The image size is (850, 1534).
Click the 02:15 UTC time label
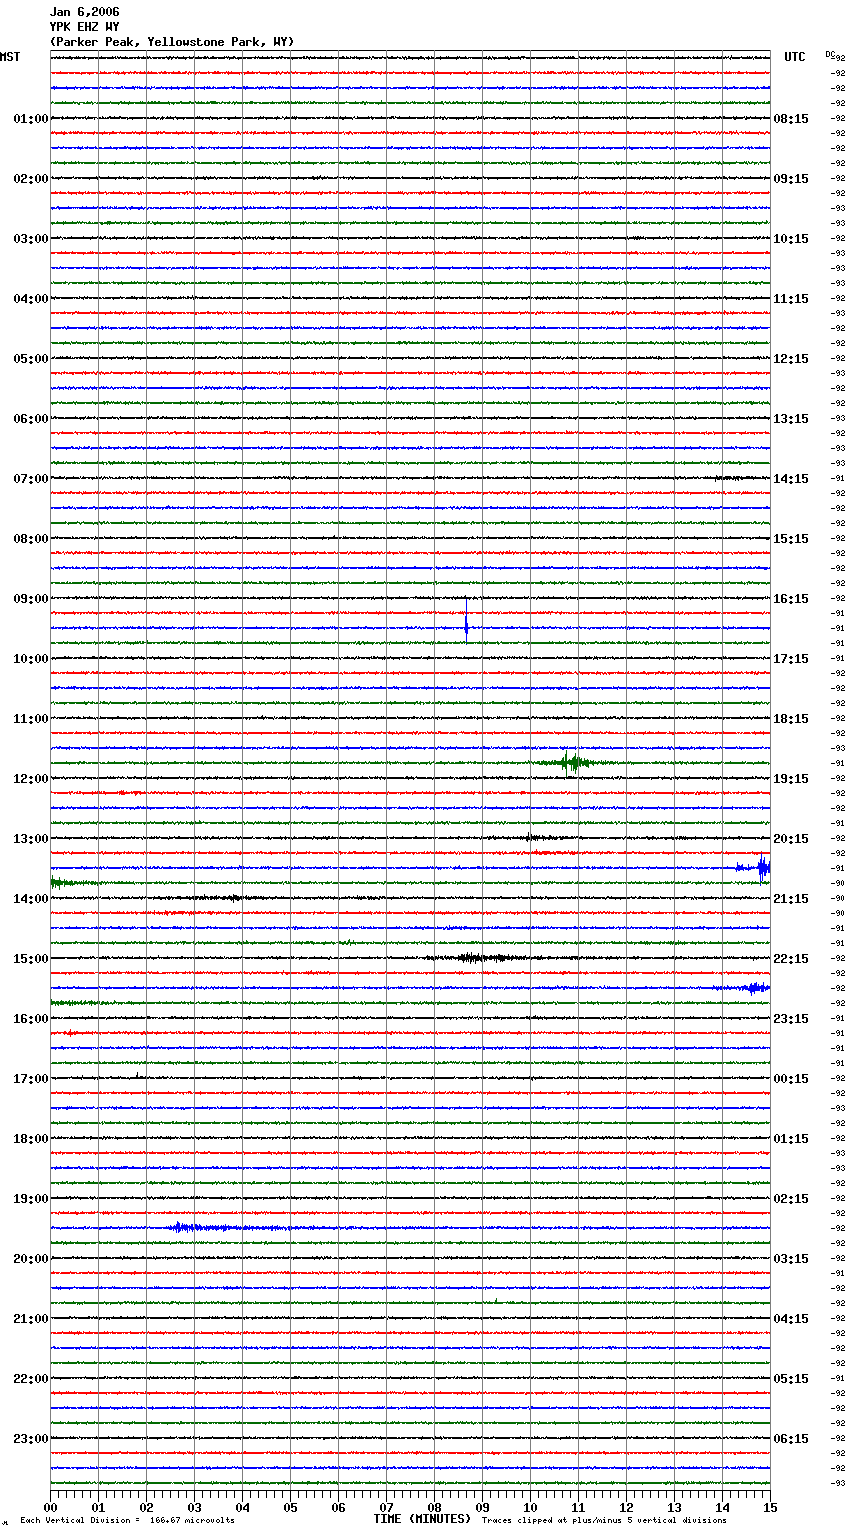click(x=791, y=1199)
